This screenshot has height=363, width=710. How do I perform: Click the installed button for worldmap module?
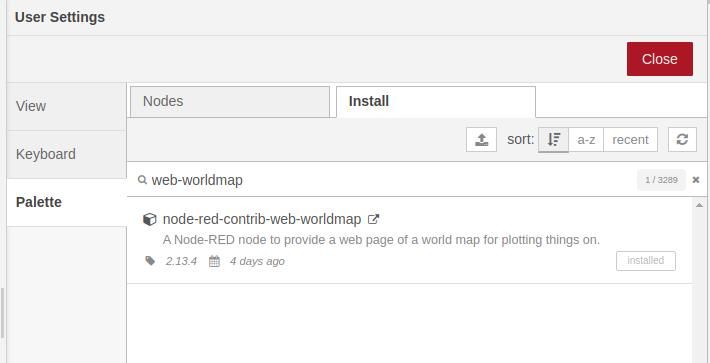[646, 261]
